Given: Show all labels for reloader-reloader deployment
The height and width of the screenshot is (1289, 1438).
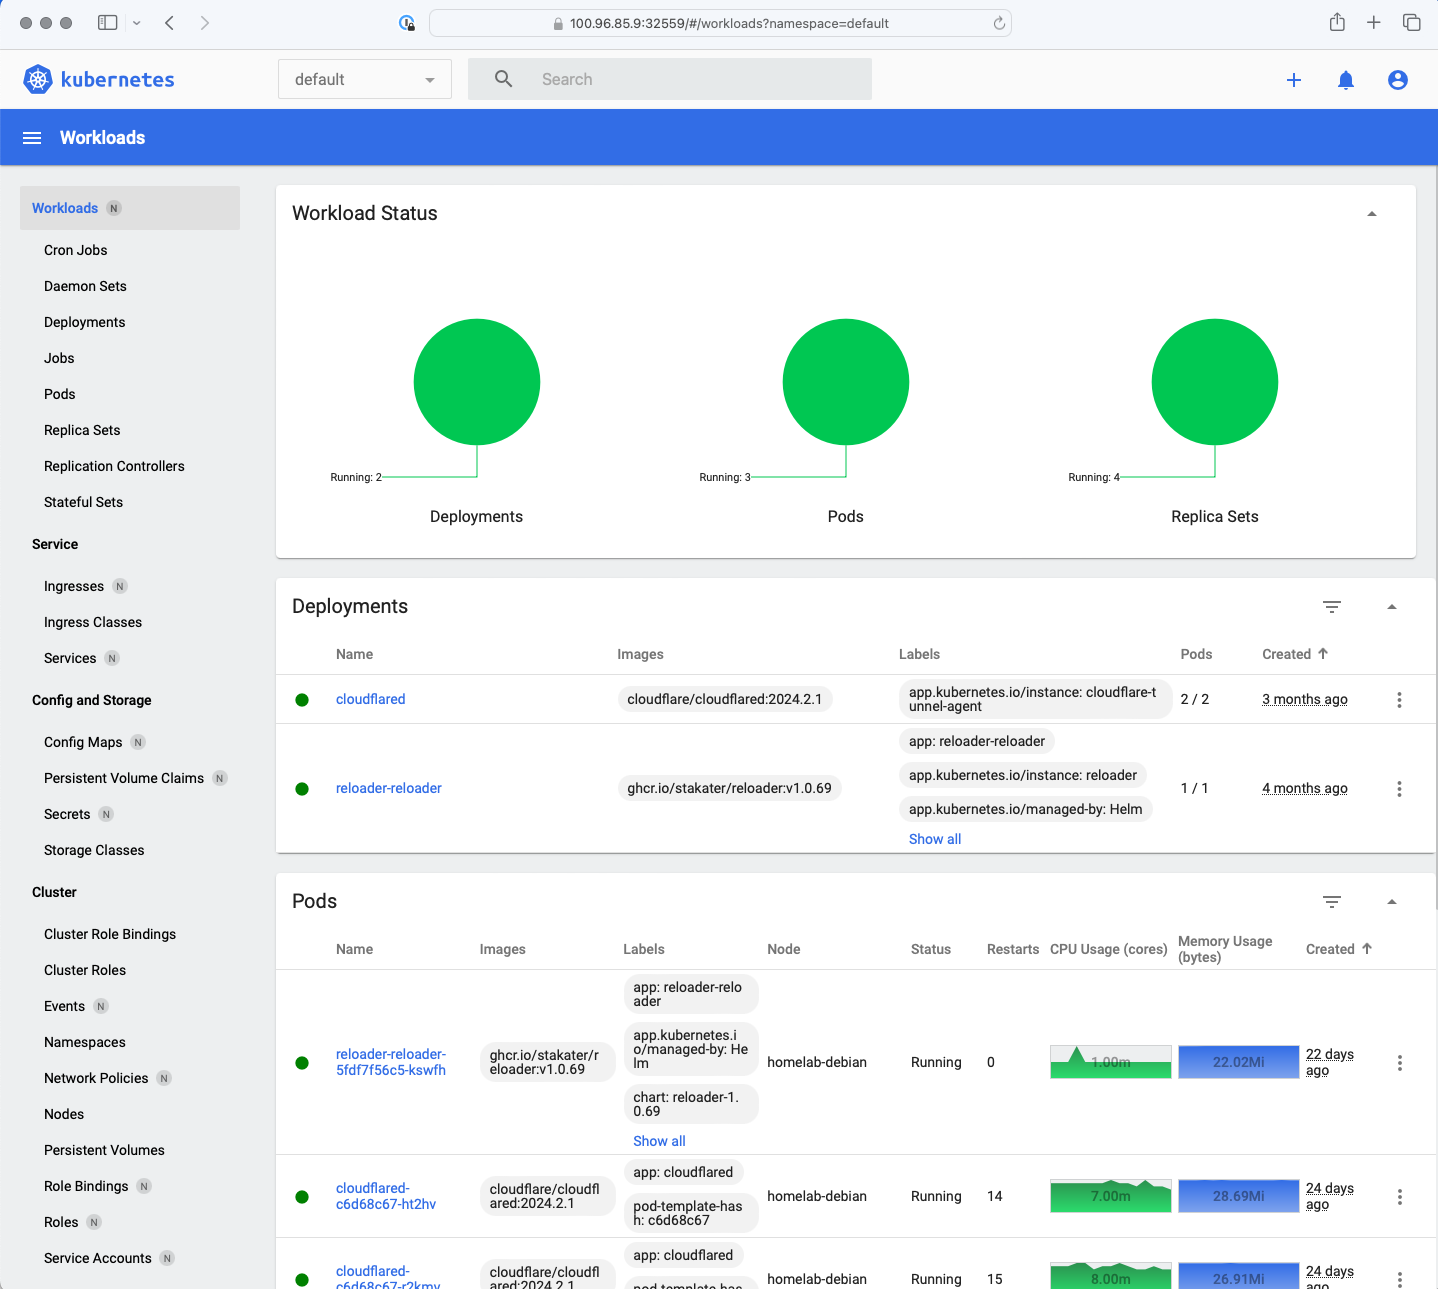Looking at the screenshot, I should 935,839.
